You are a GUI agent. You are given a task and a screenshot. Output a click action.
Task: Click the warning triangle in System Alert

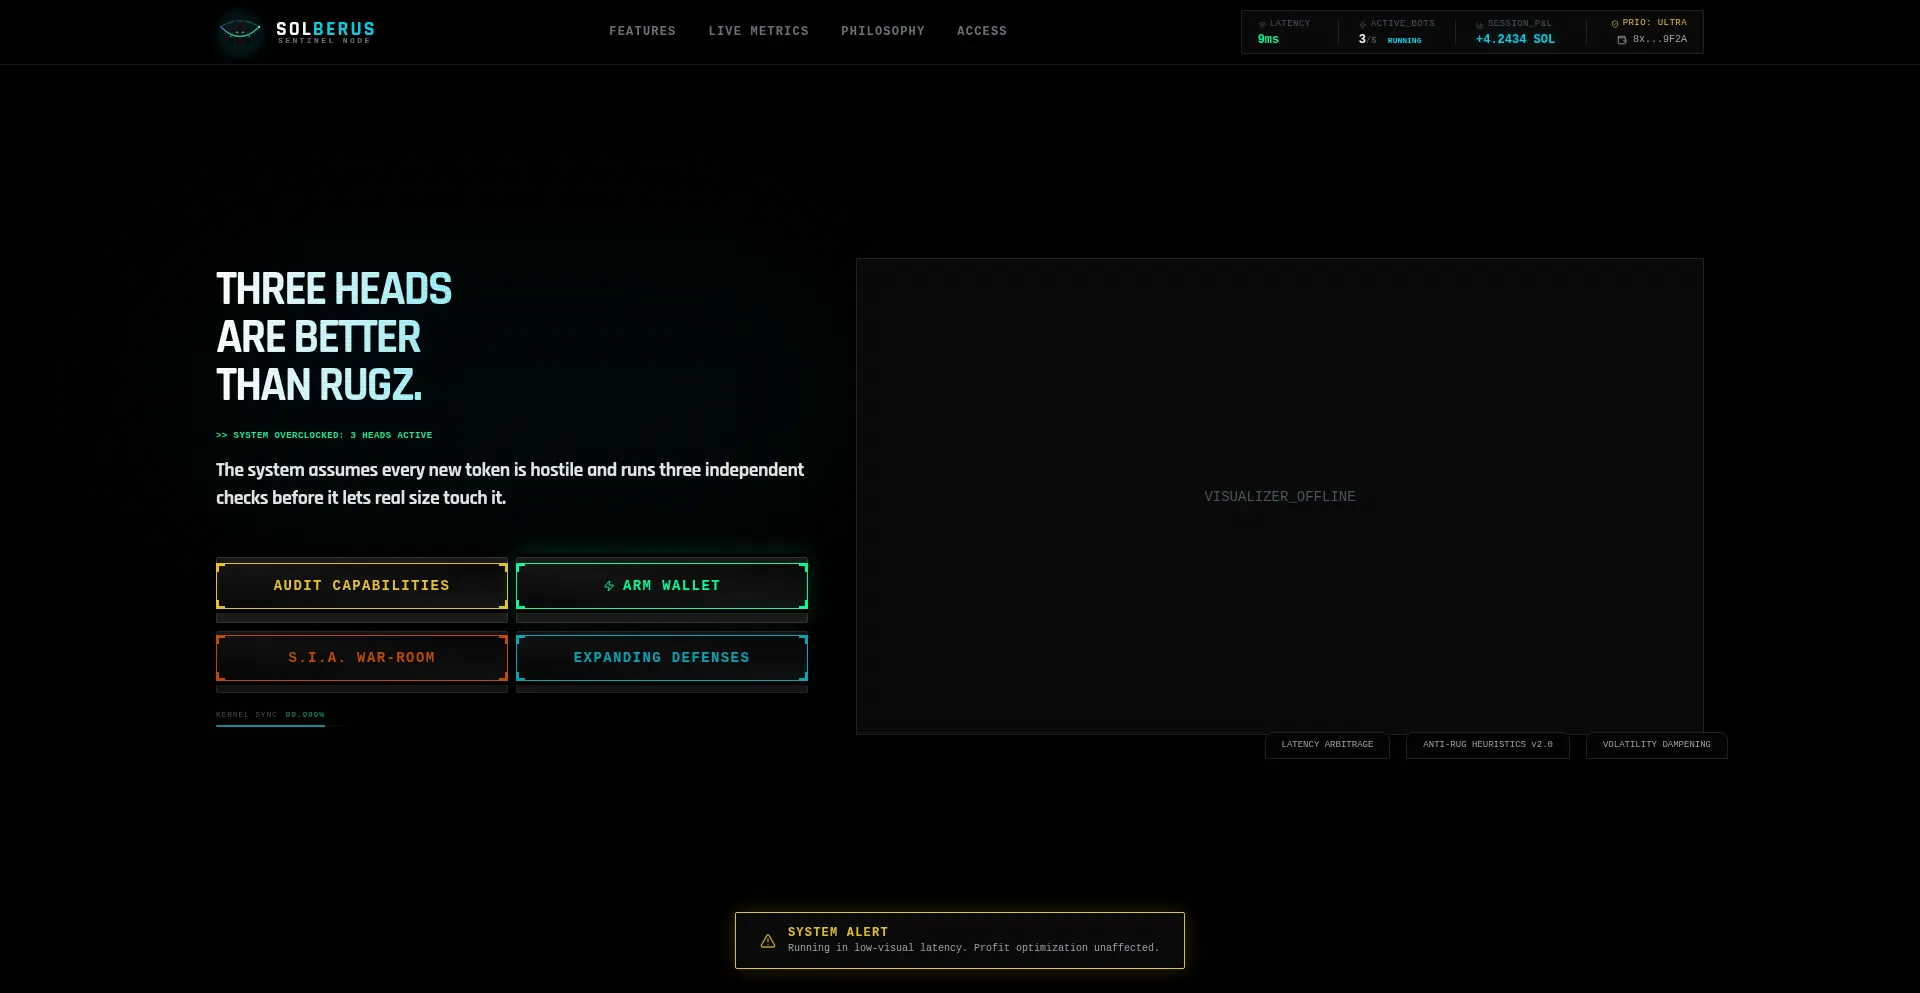tap(768, 941)
